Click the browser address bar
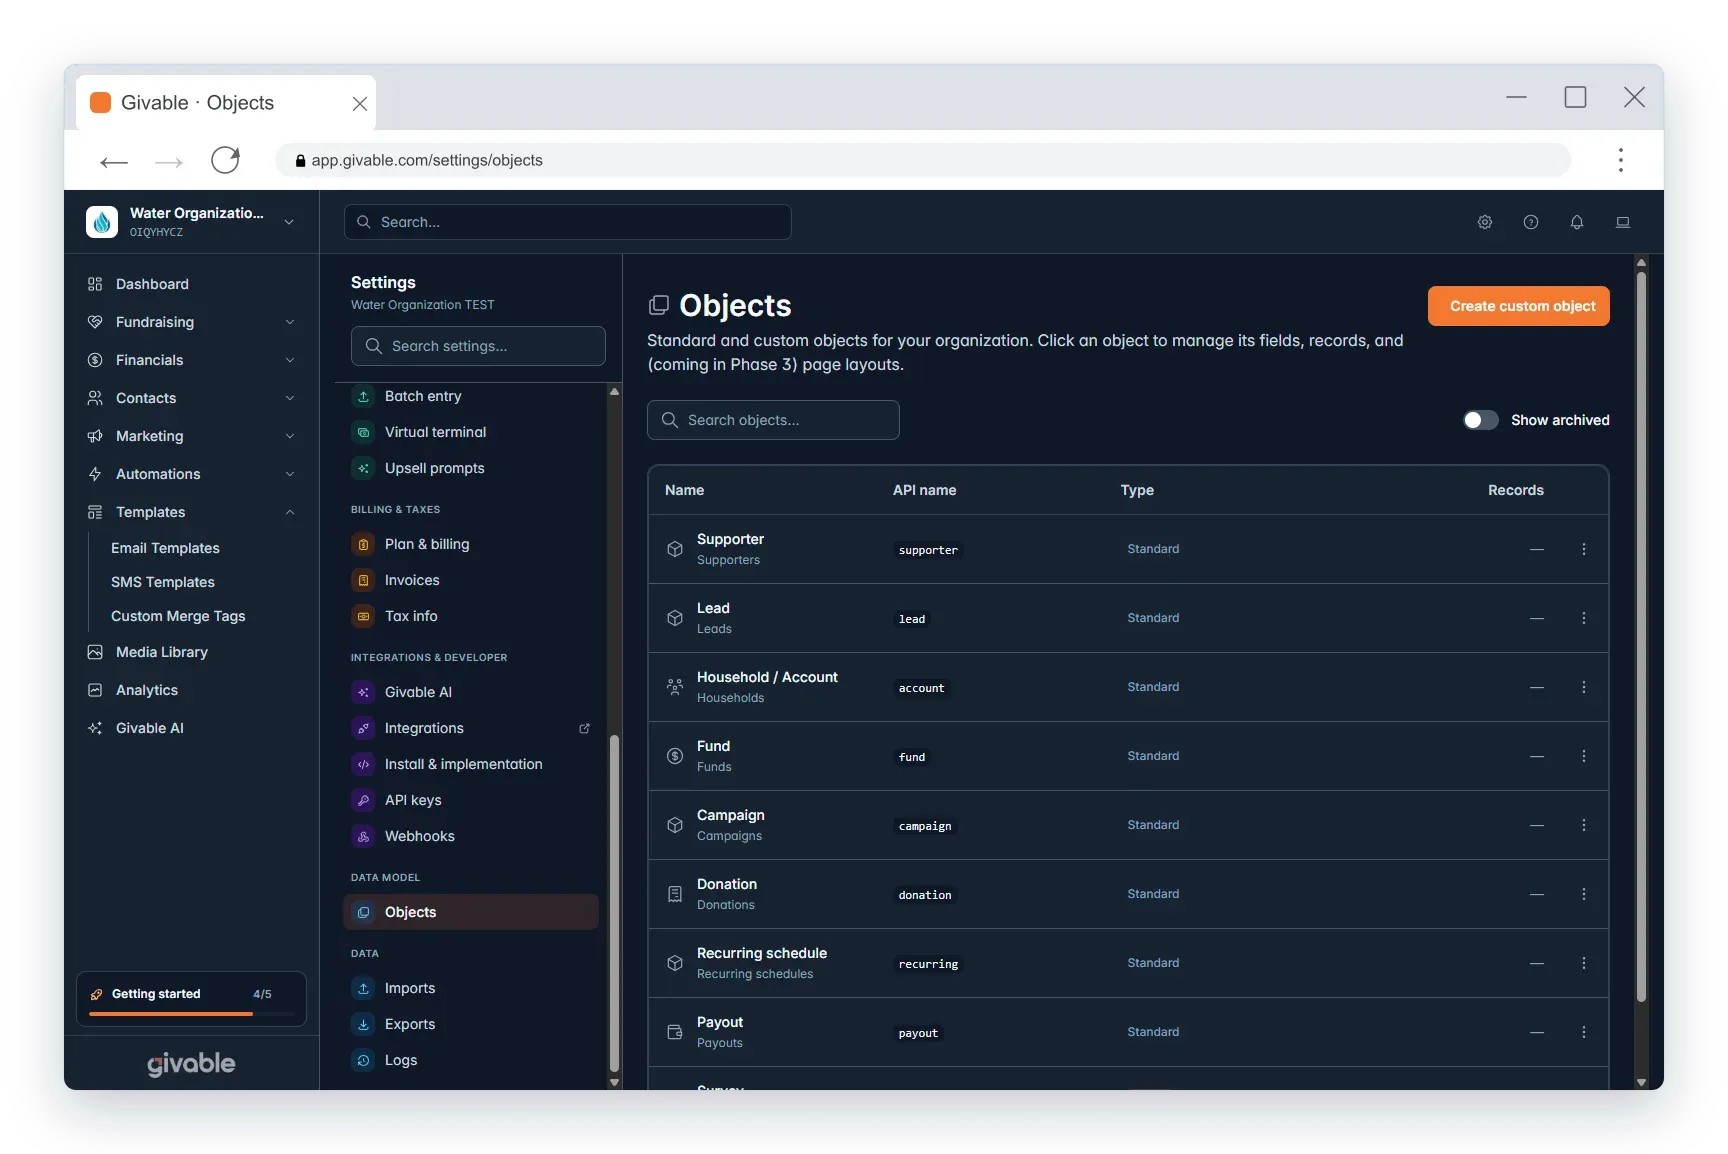Image resolution: width=1728 pixels, height=1154 pixels. [x=922, y=160]
